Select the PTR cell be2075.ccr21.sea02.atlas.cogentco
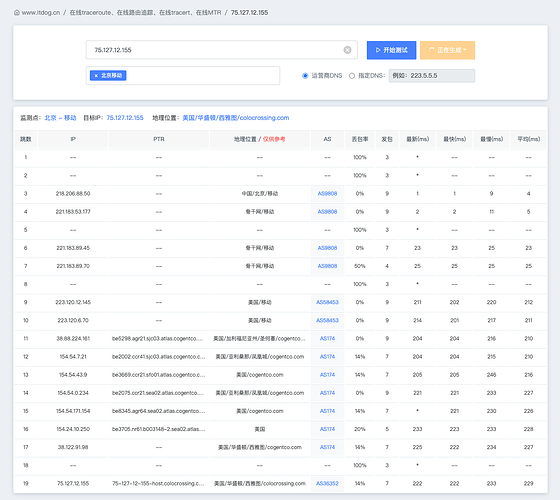 [x=158, y=393]
